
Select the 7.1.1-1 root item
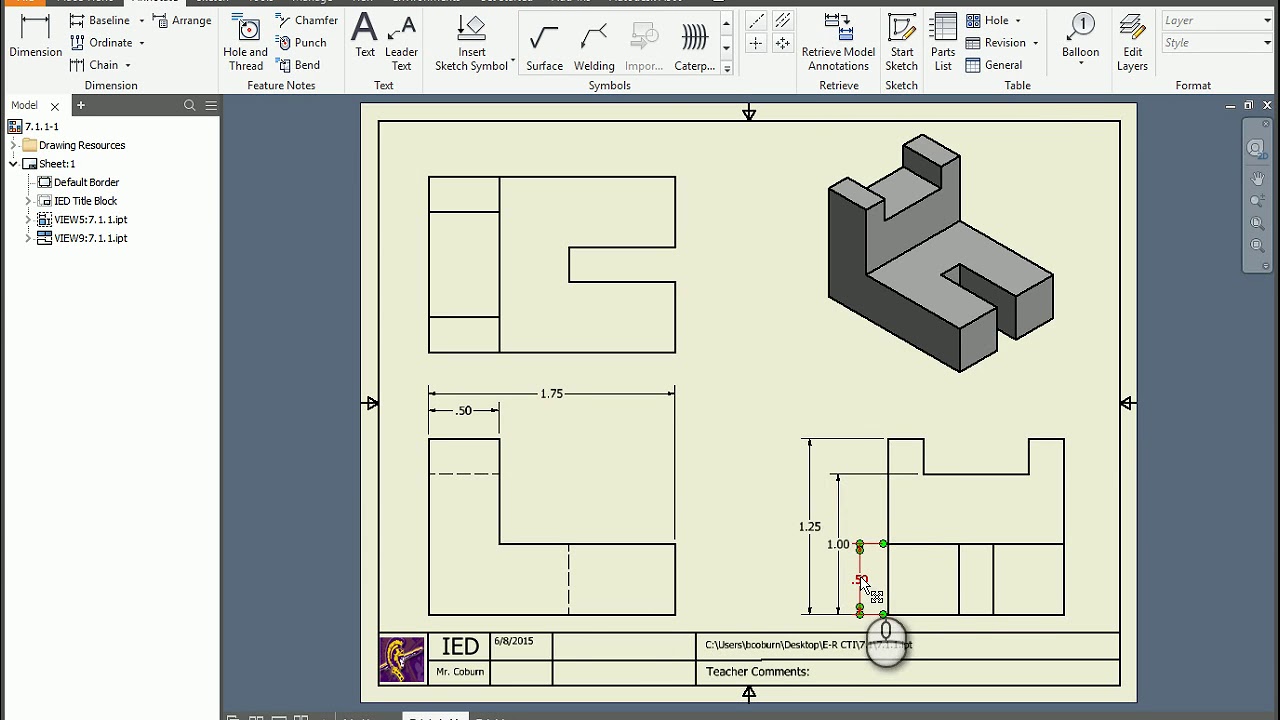[x=33, y=127]
